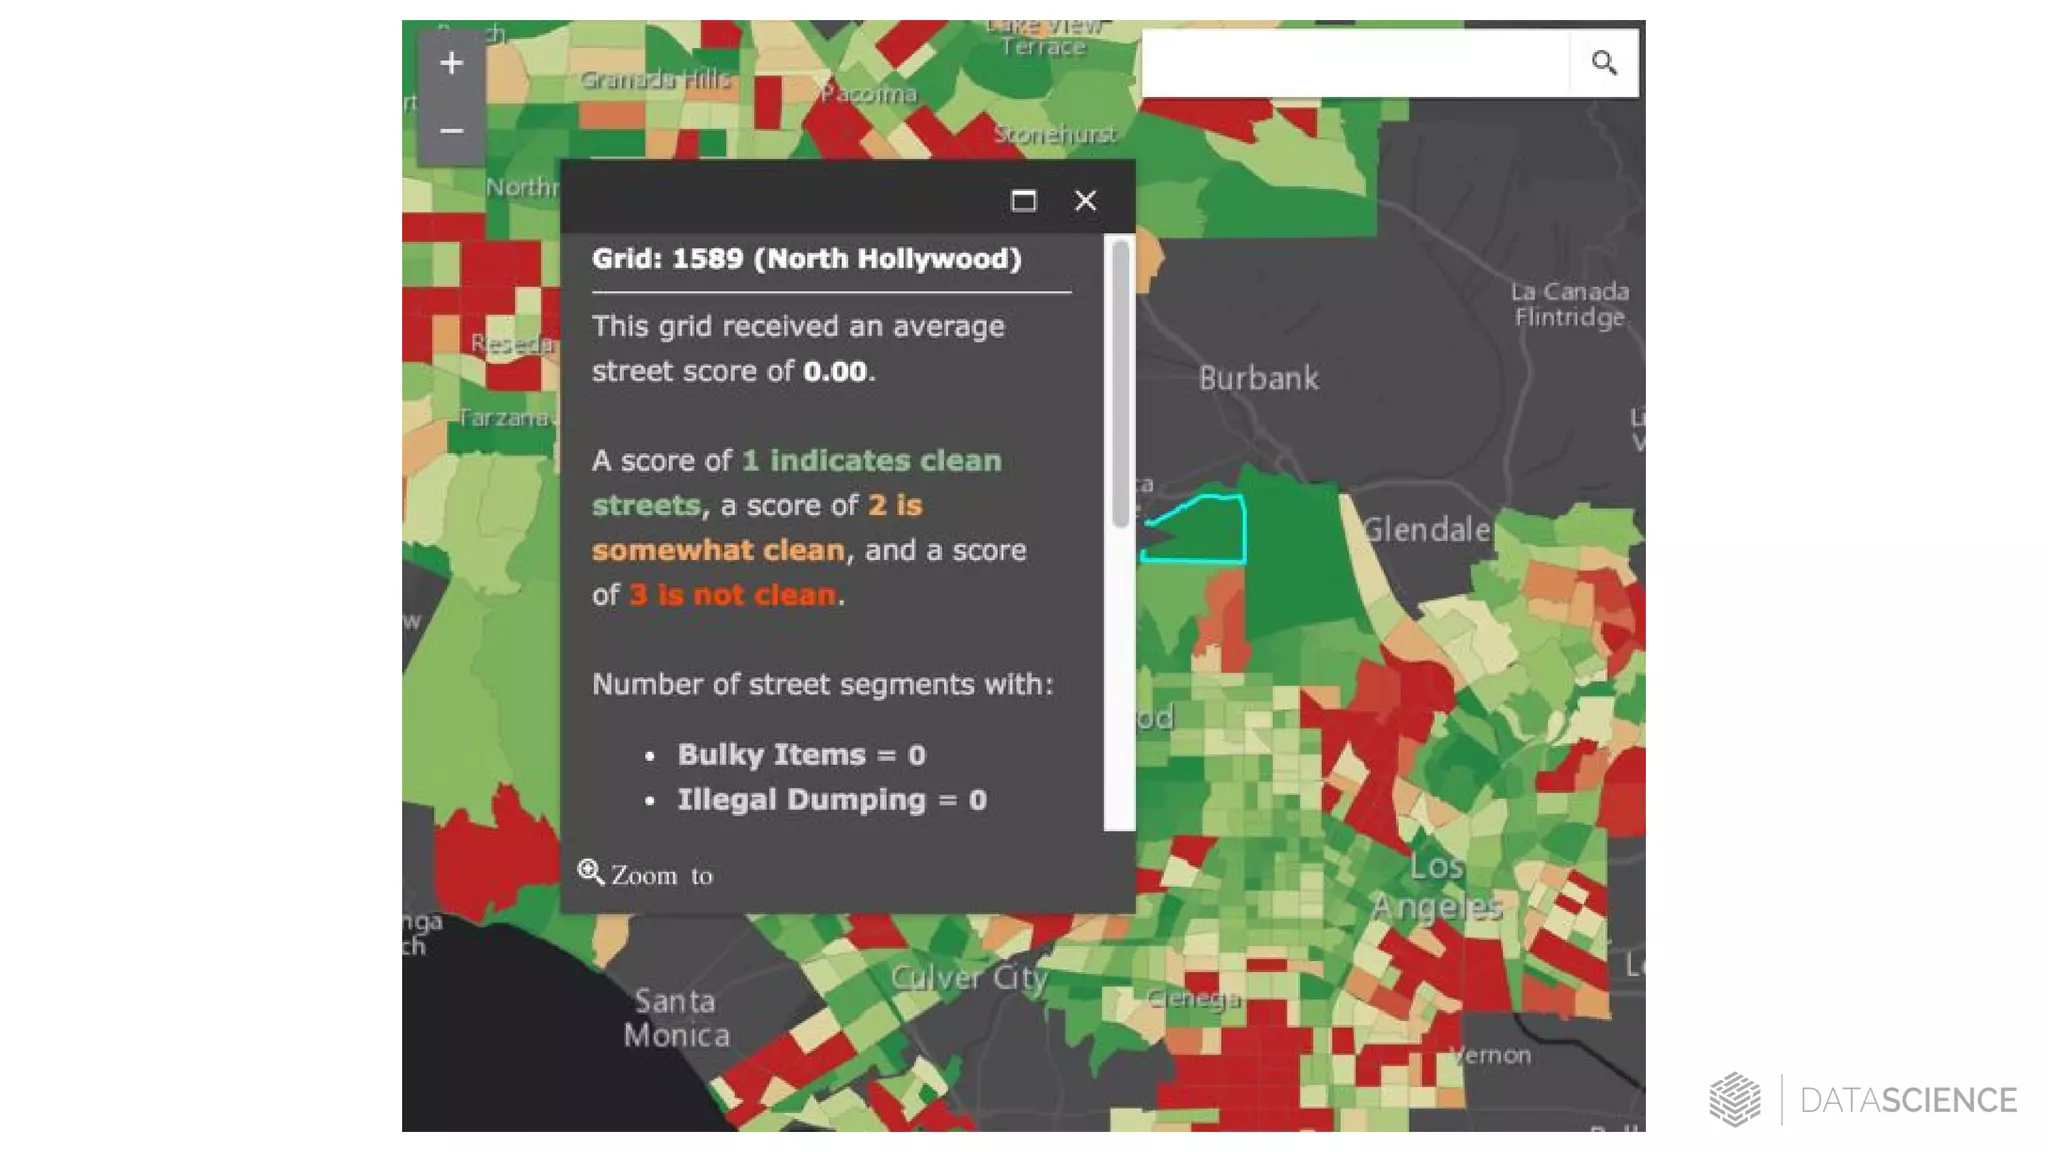The width and height of the screenshot is (2048, 1152).
Task: Maximize the grid info popup
Action: click(1023, 201)
